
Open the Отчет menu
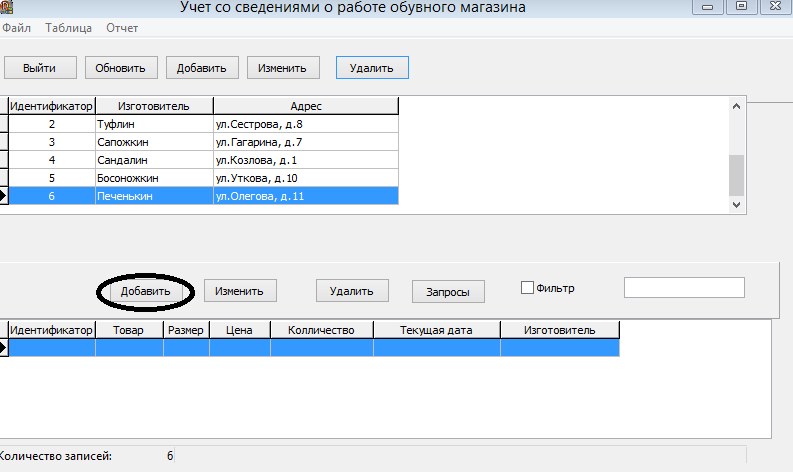click(122, 28)
